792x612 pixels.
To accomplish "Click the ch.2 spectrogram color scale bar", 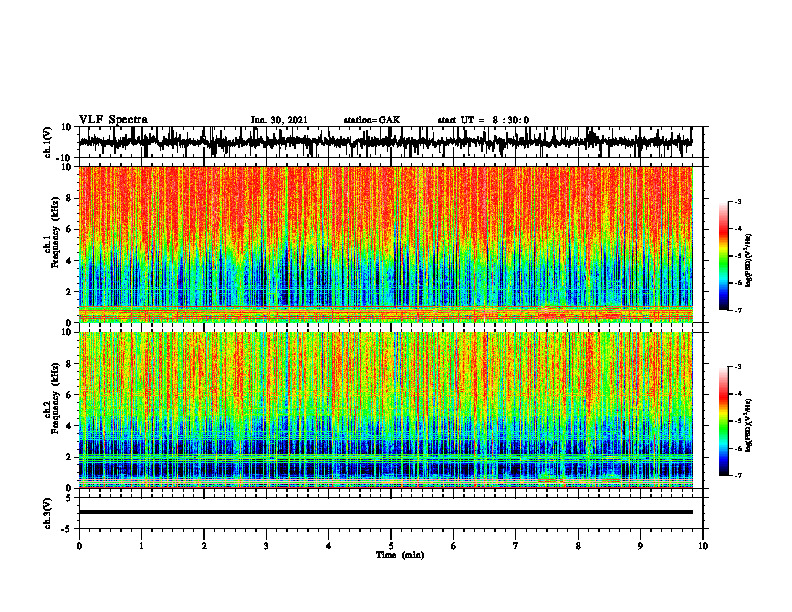I will [723, 421].
